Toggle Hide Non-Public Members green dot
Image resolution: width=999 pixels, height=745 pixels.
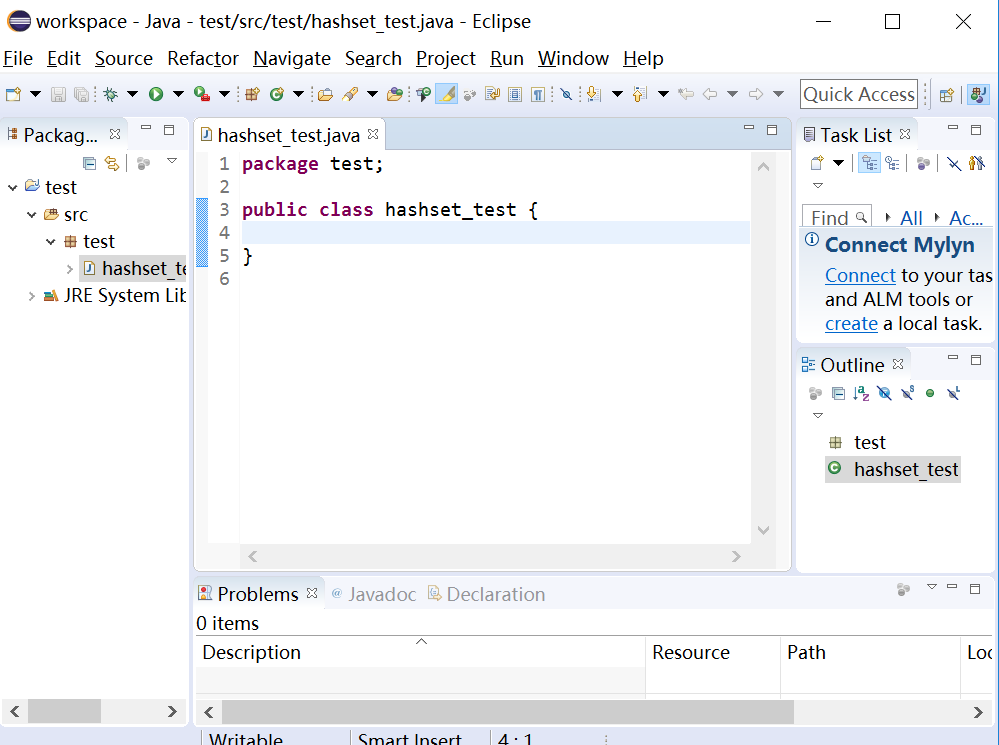pyautogui.click(x=930, y=393)
